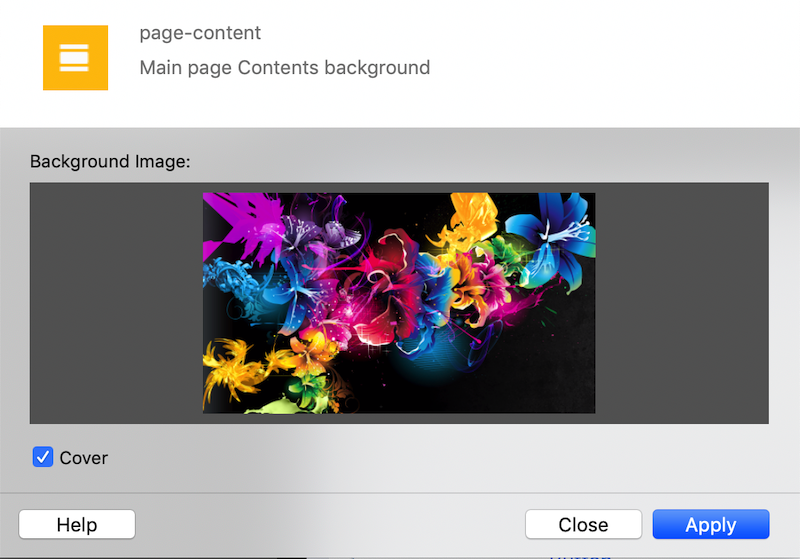Click the empty dark area left of the image
Image resolution: width=800 pixels, height=559 pixels.
pyautogui.click(x=115, y=303)
